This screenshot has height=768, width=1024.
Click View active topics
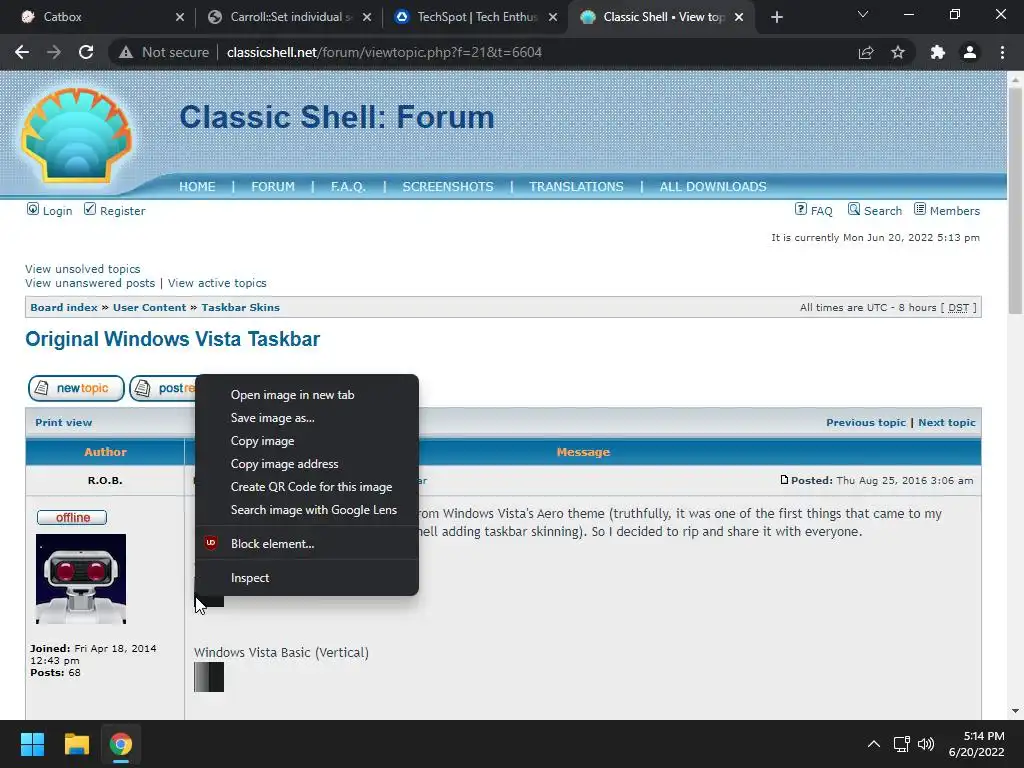[x=217, y=283]
